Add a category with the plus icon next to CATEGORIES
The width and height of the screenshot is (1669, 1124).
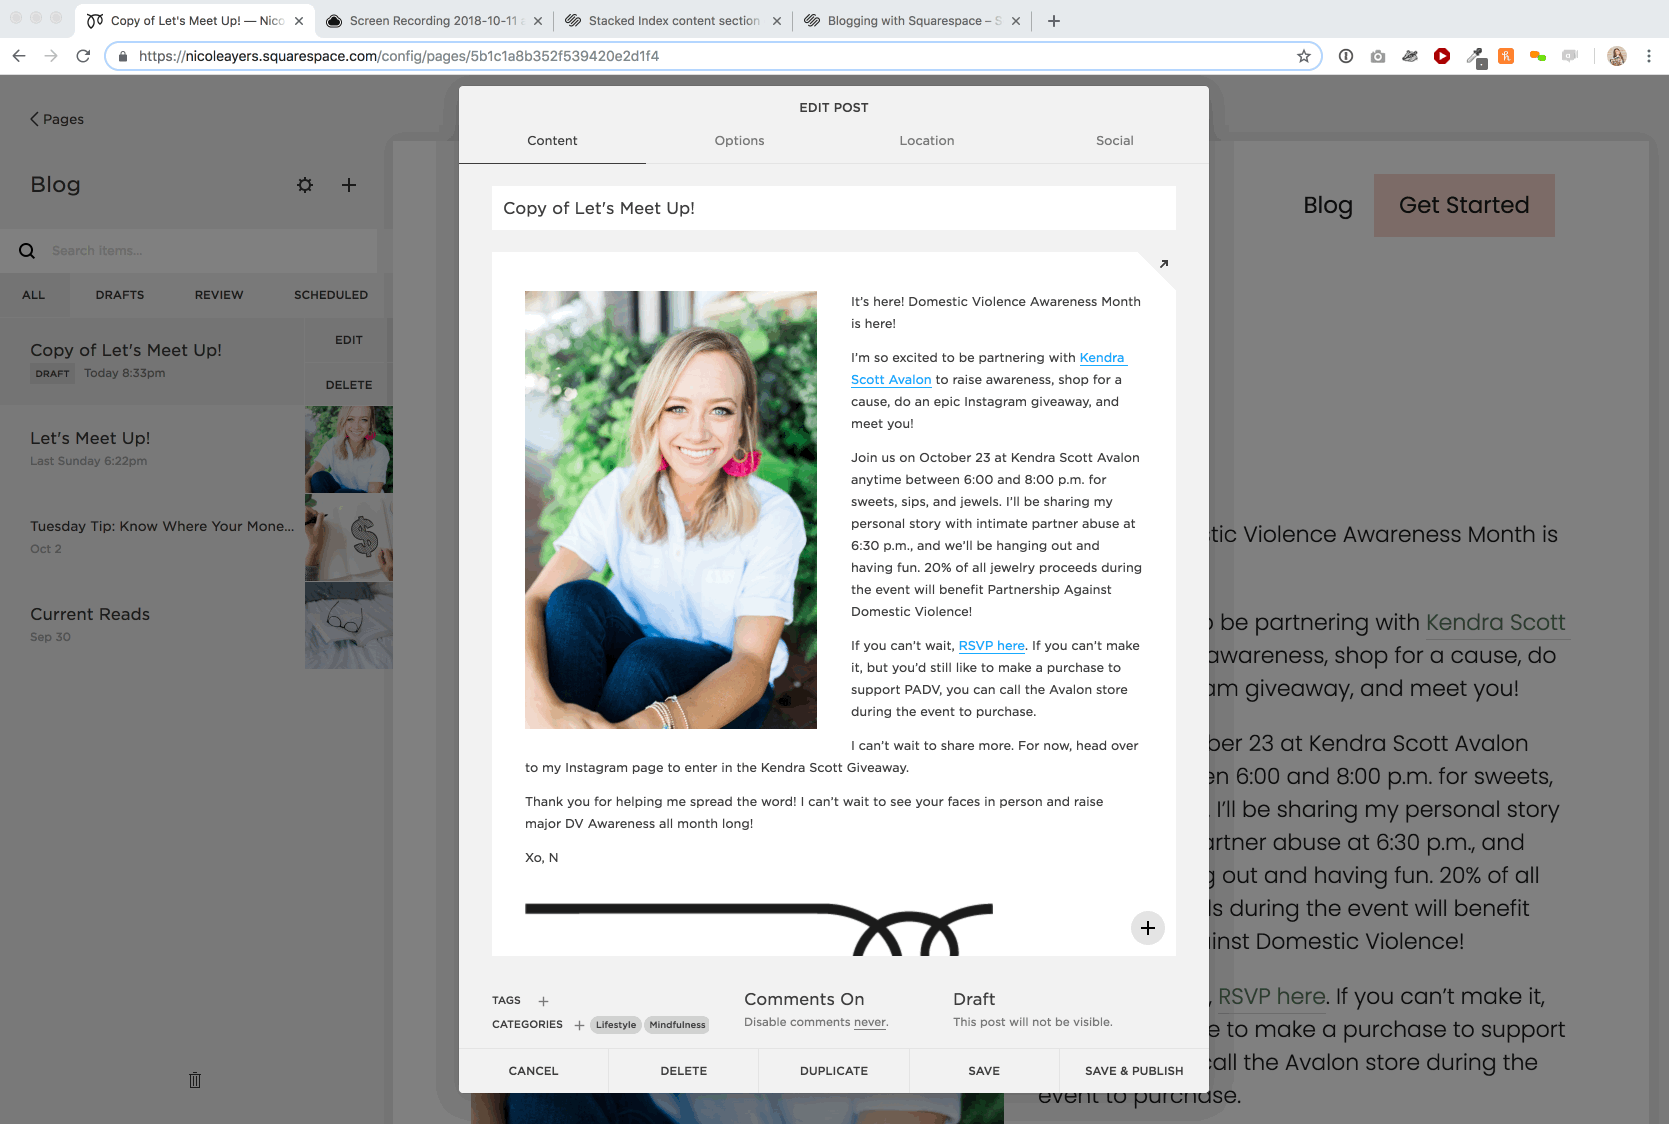click(579, 1025)
